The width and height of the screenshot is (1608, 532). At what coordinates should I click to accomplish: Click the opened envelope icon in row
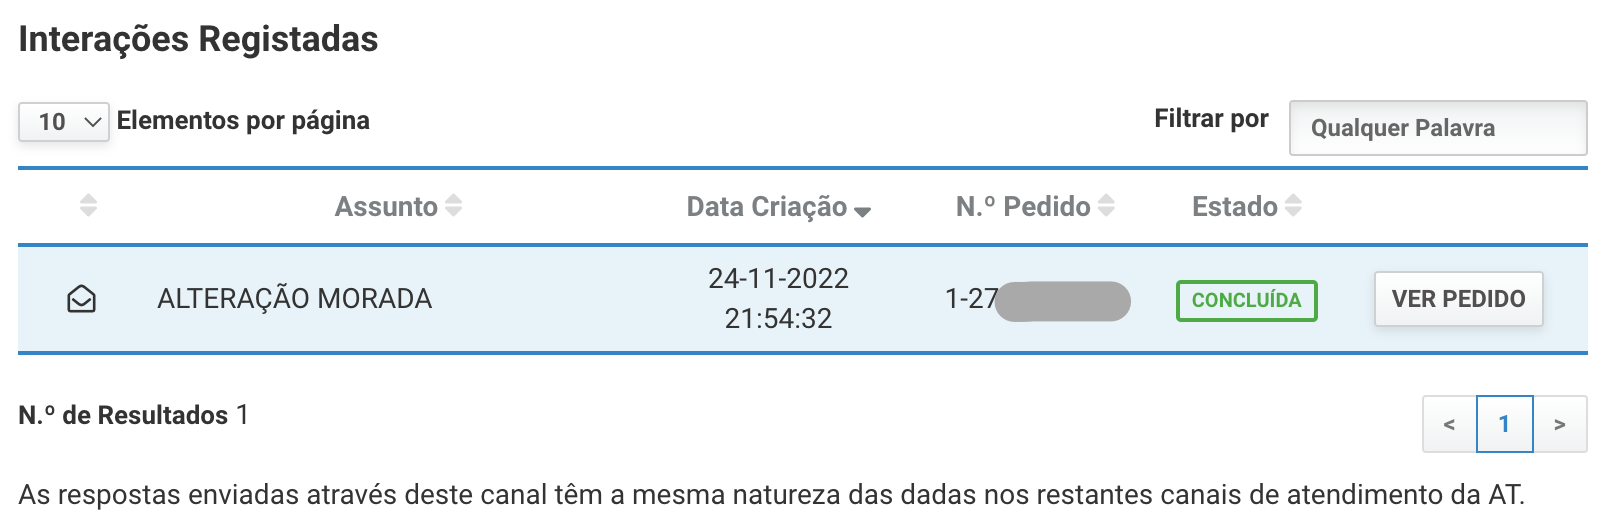[x=81, y=299]
